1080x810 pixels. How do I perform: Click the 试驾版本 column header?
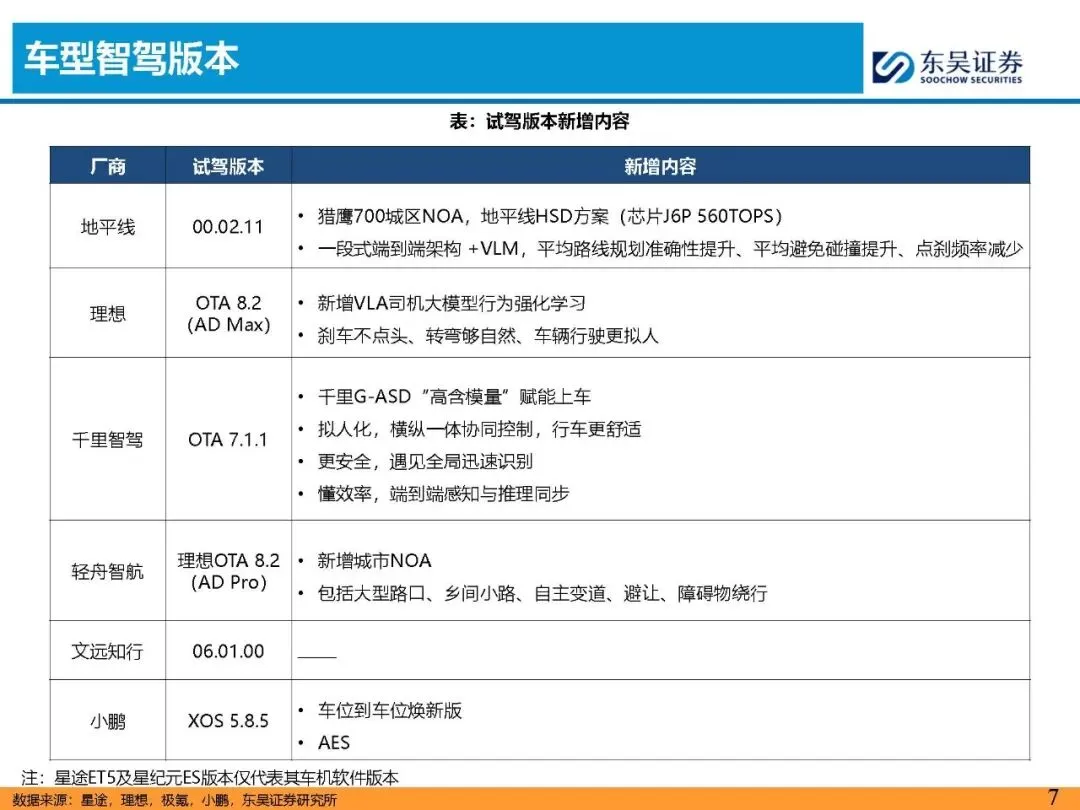[228, 166]
